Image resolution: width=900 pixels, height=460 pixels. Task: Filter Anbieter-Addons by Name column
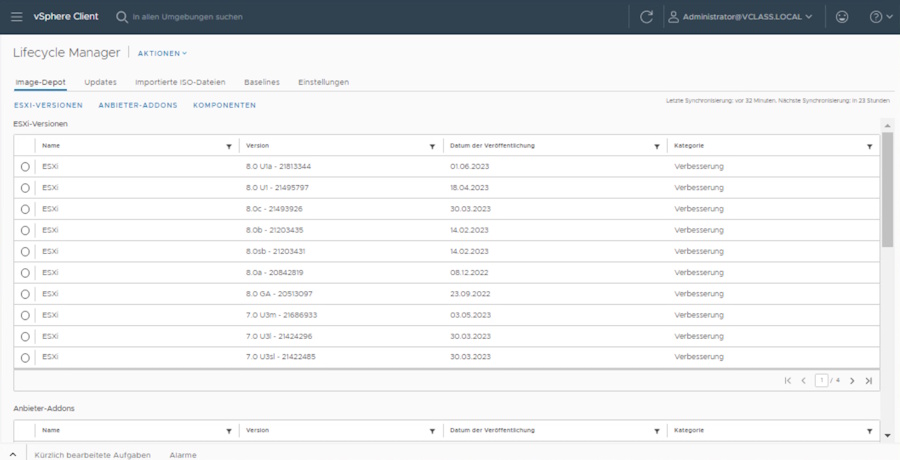click(229, 431)
